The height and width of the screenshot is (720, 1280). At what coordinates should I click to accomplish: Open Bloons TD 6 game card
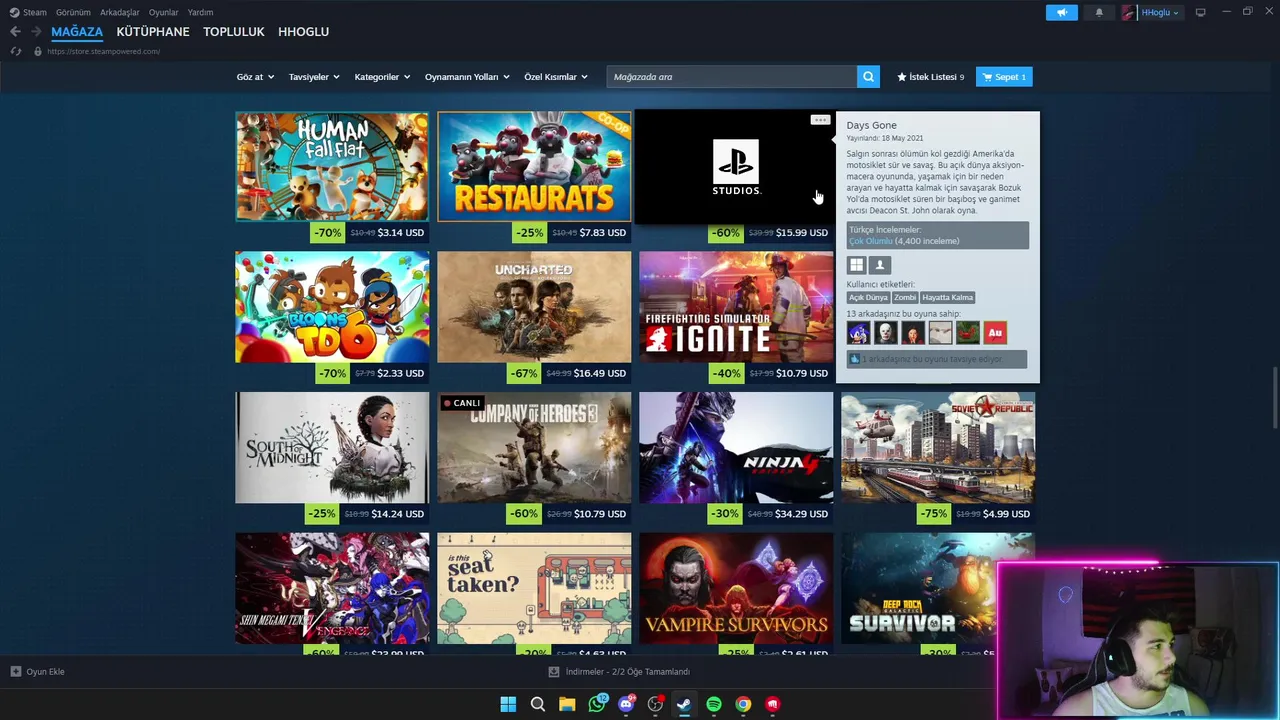click(x=332, y=306)
